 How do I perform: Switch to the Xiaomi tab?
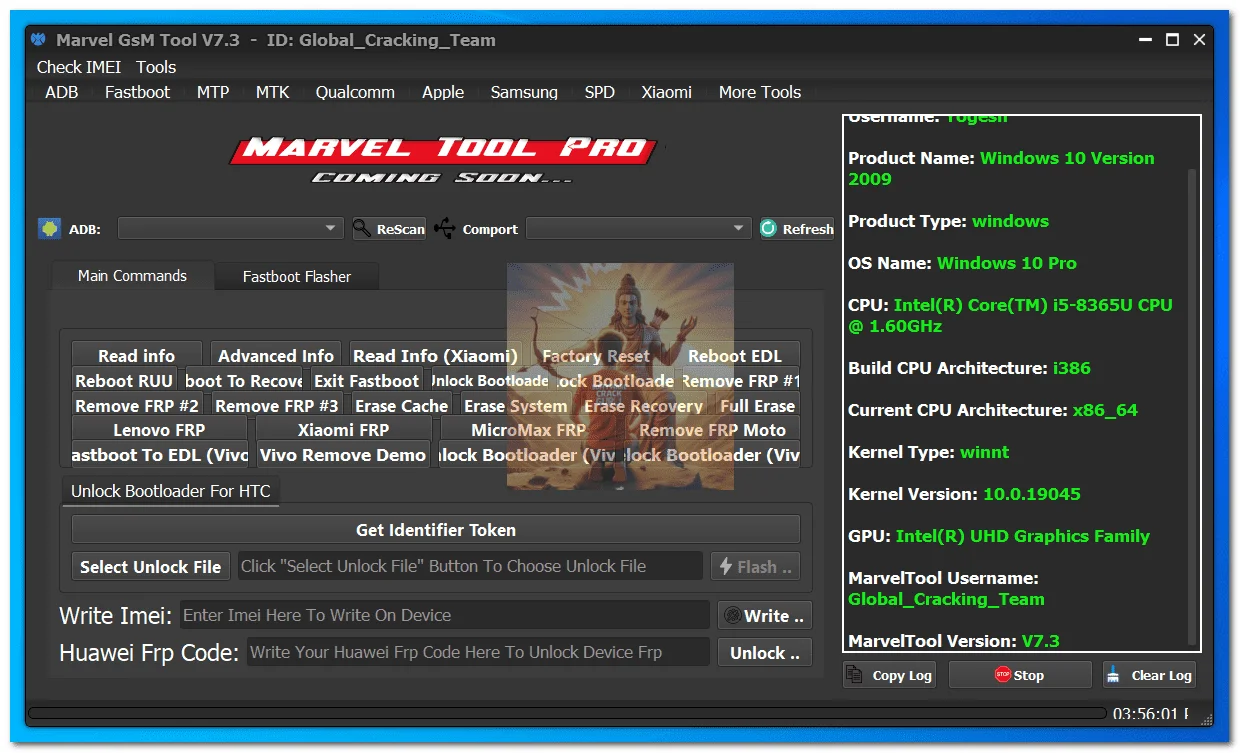coord(666,92)
